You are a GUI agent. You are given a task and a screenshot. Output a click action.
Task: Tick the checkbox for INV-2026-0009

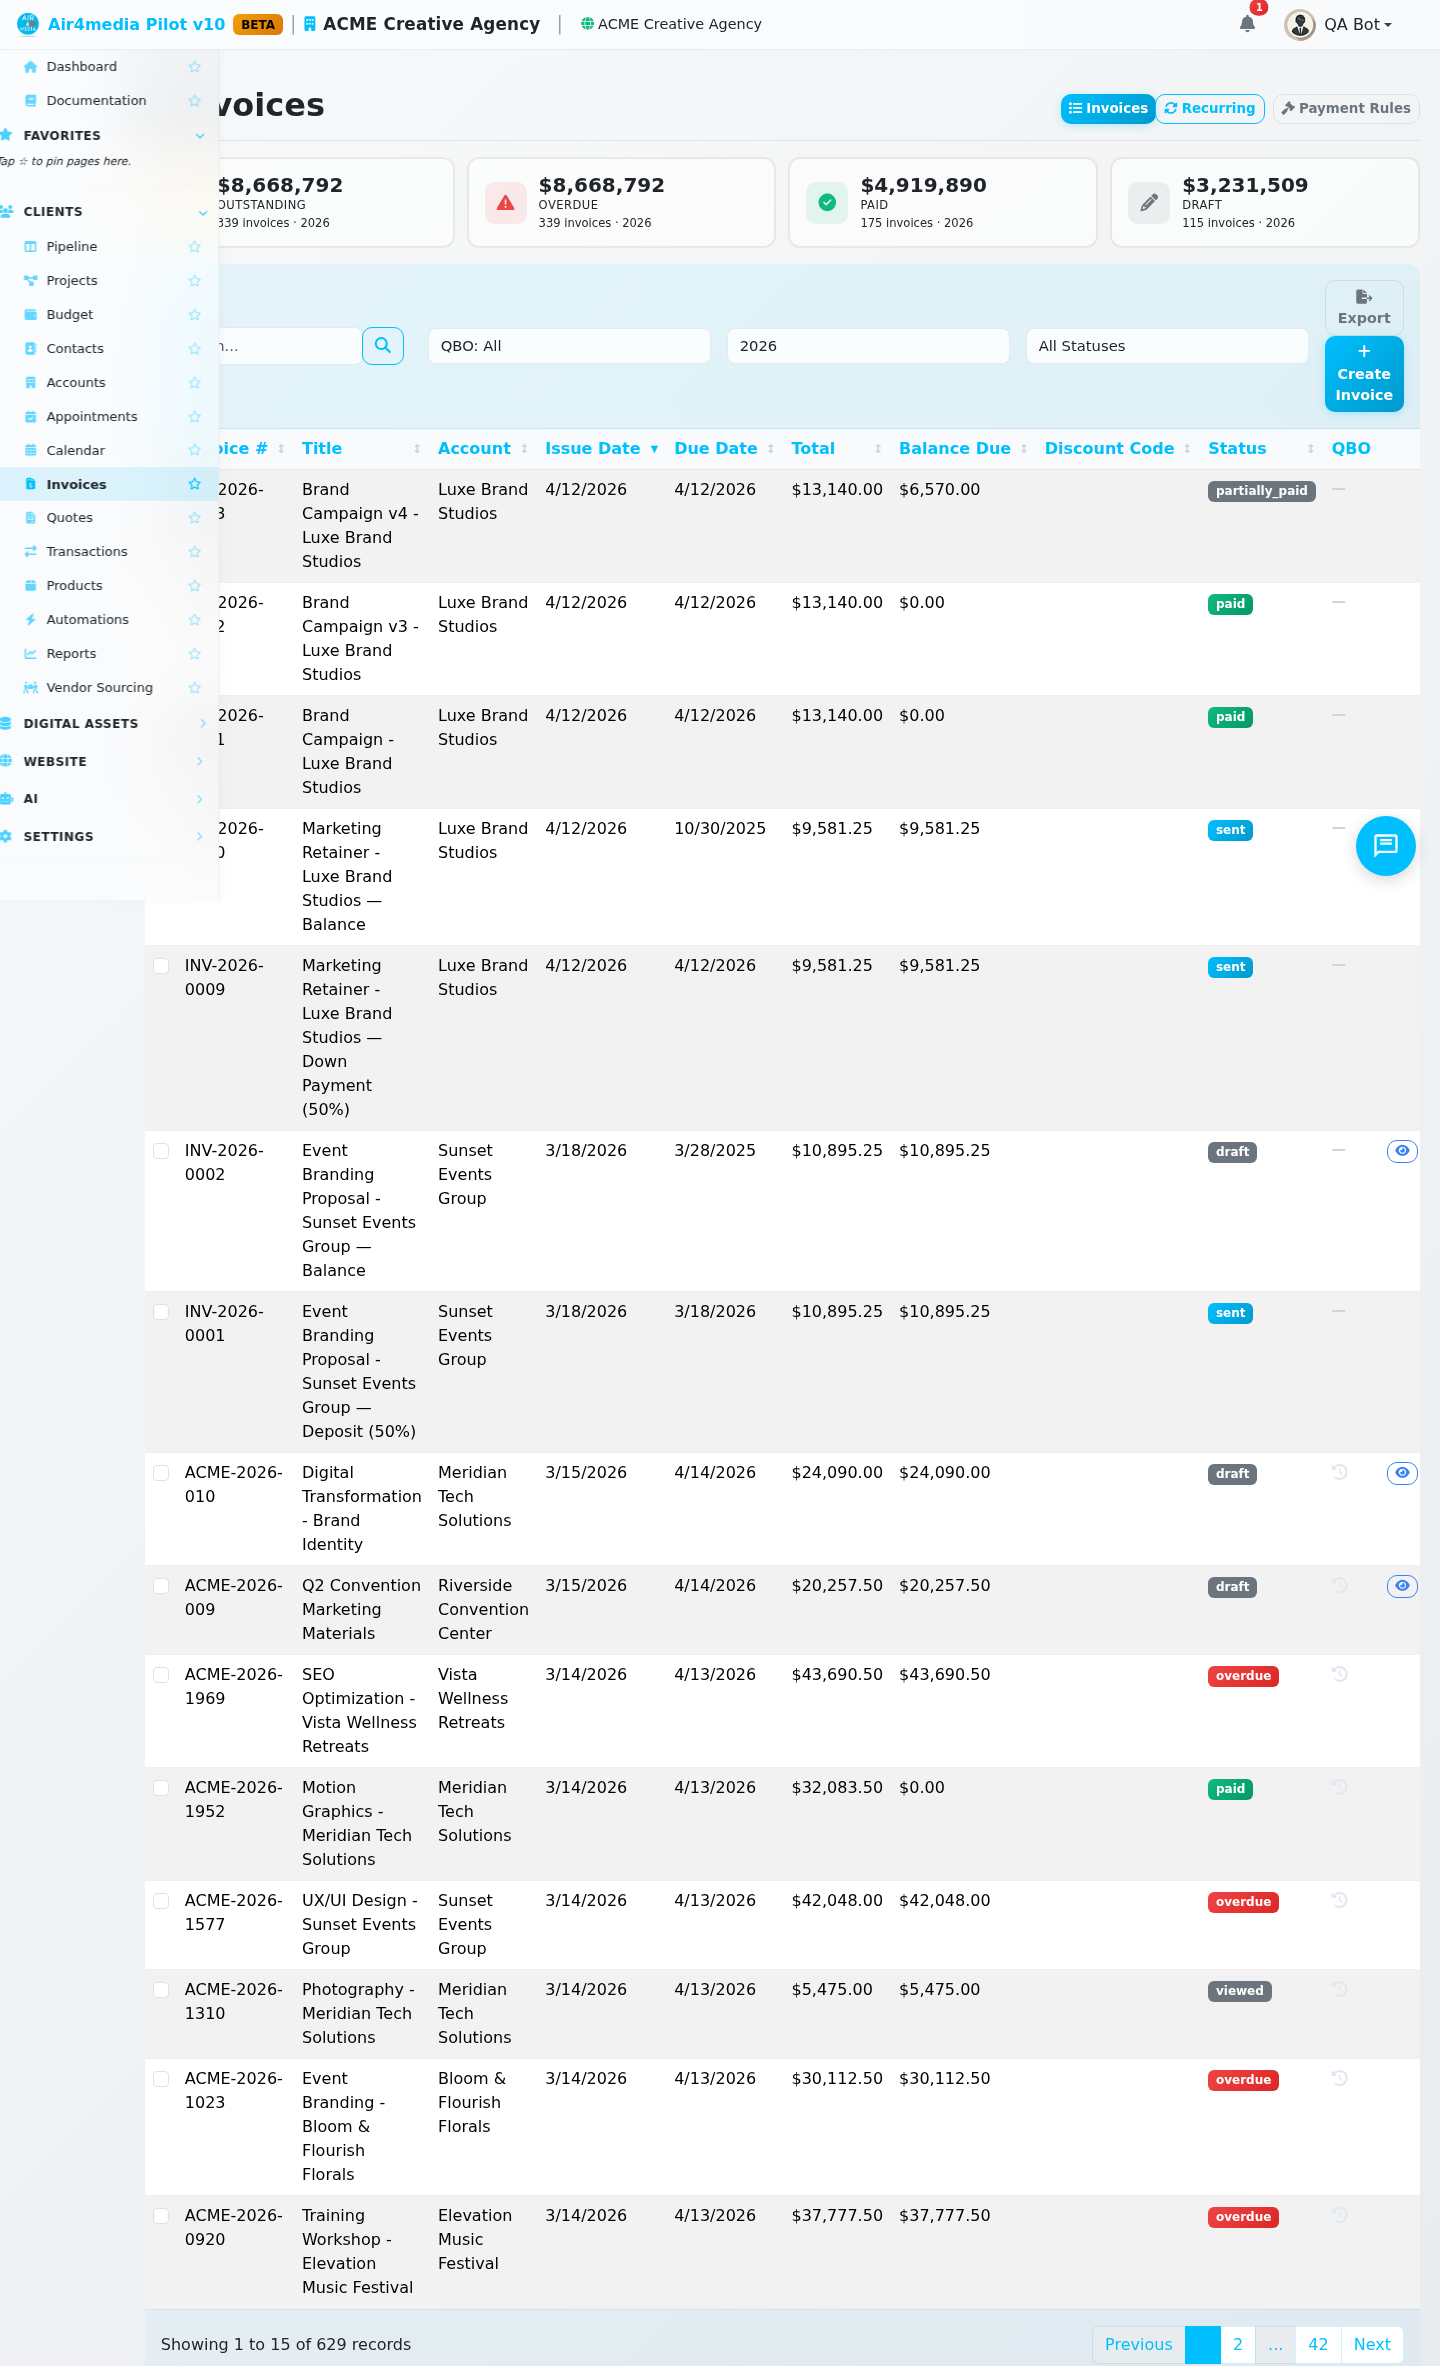click(161, 966)
